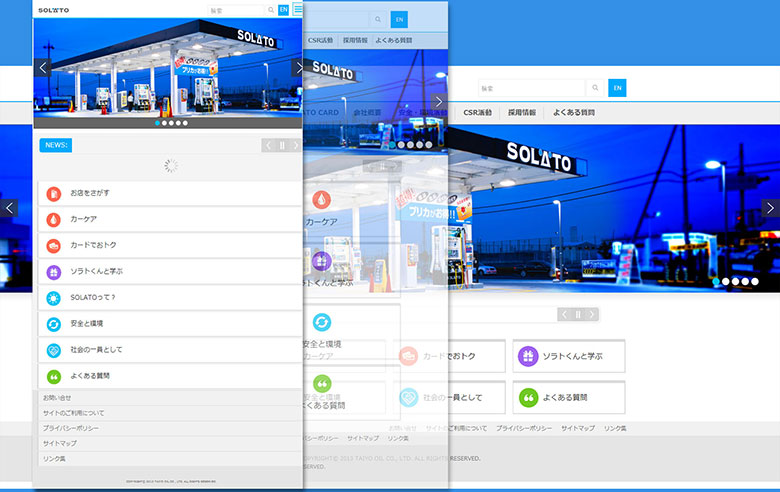This screenshot has width=780, height=492.
Task: Show the previous slide in the mobile view banner
Action: coord(43,68)
